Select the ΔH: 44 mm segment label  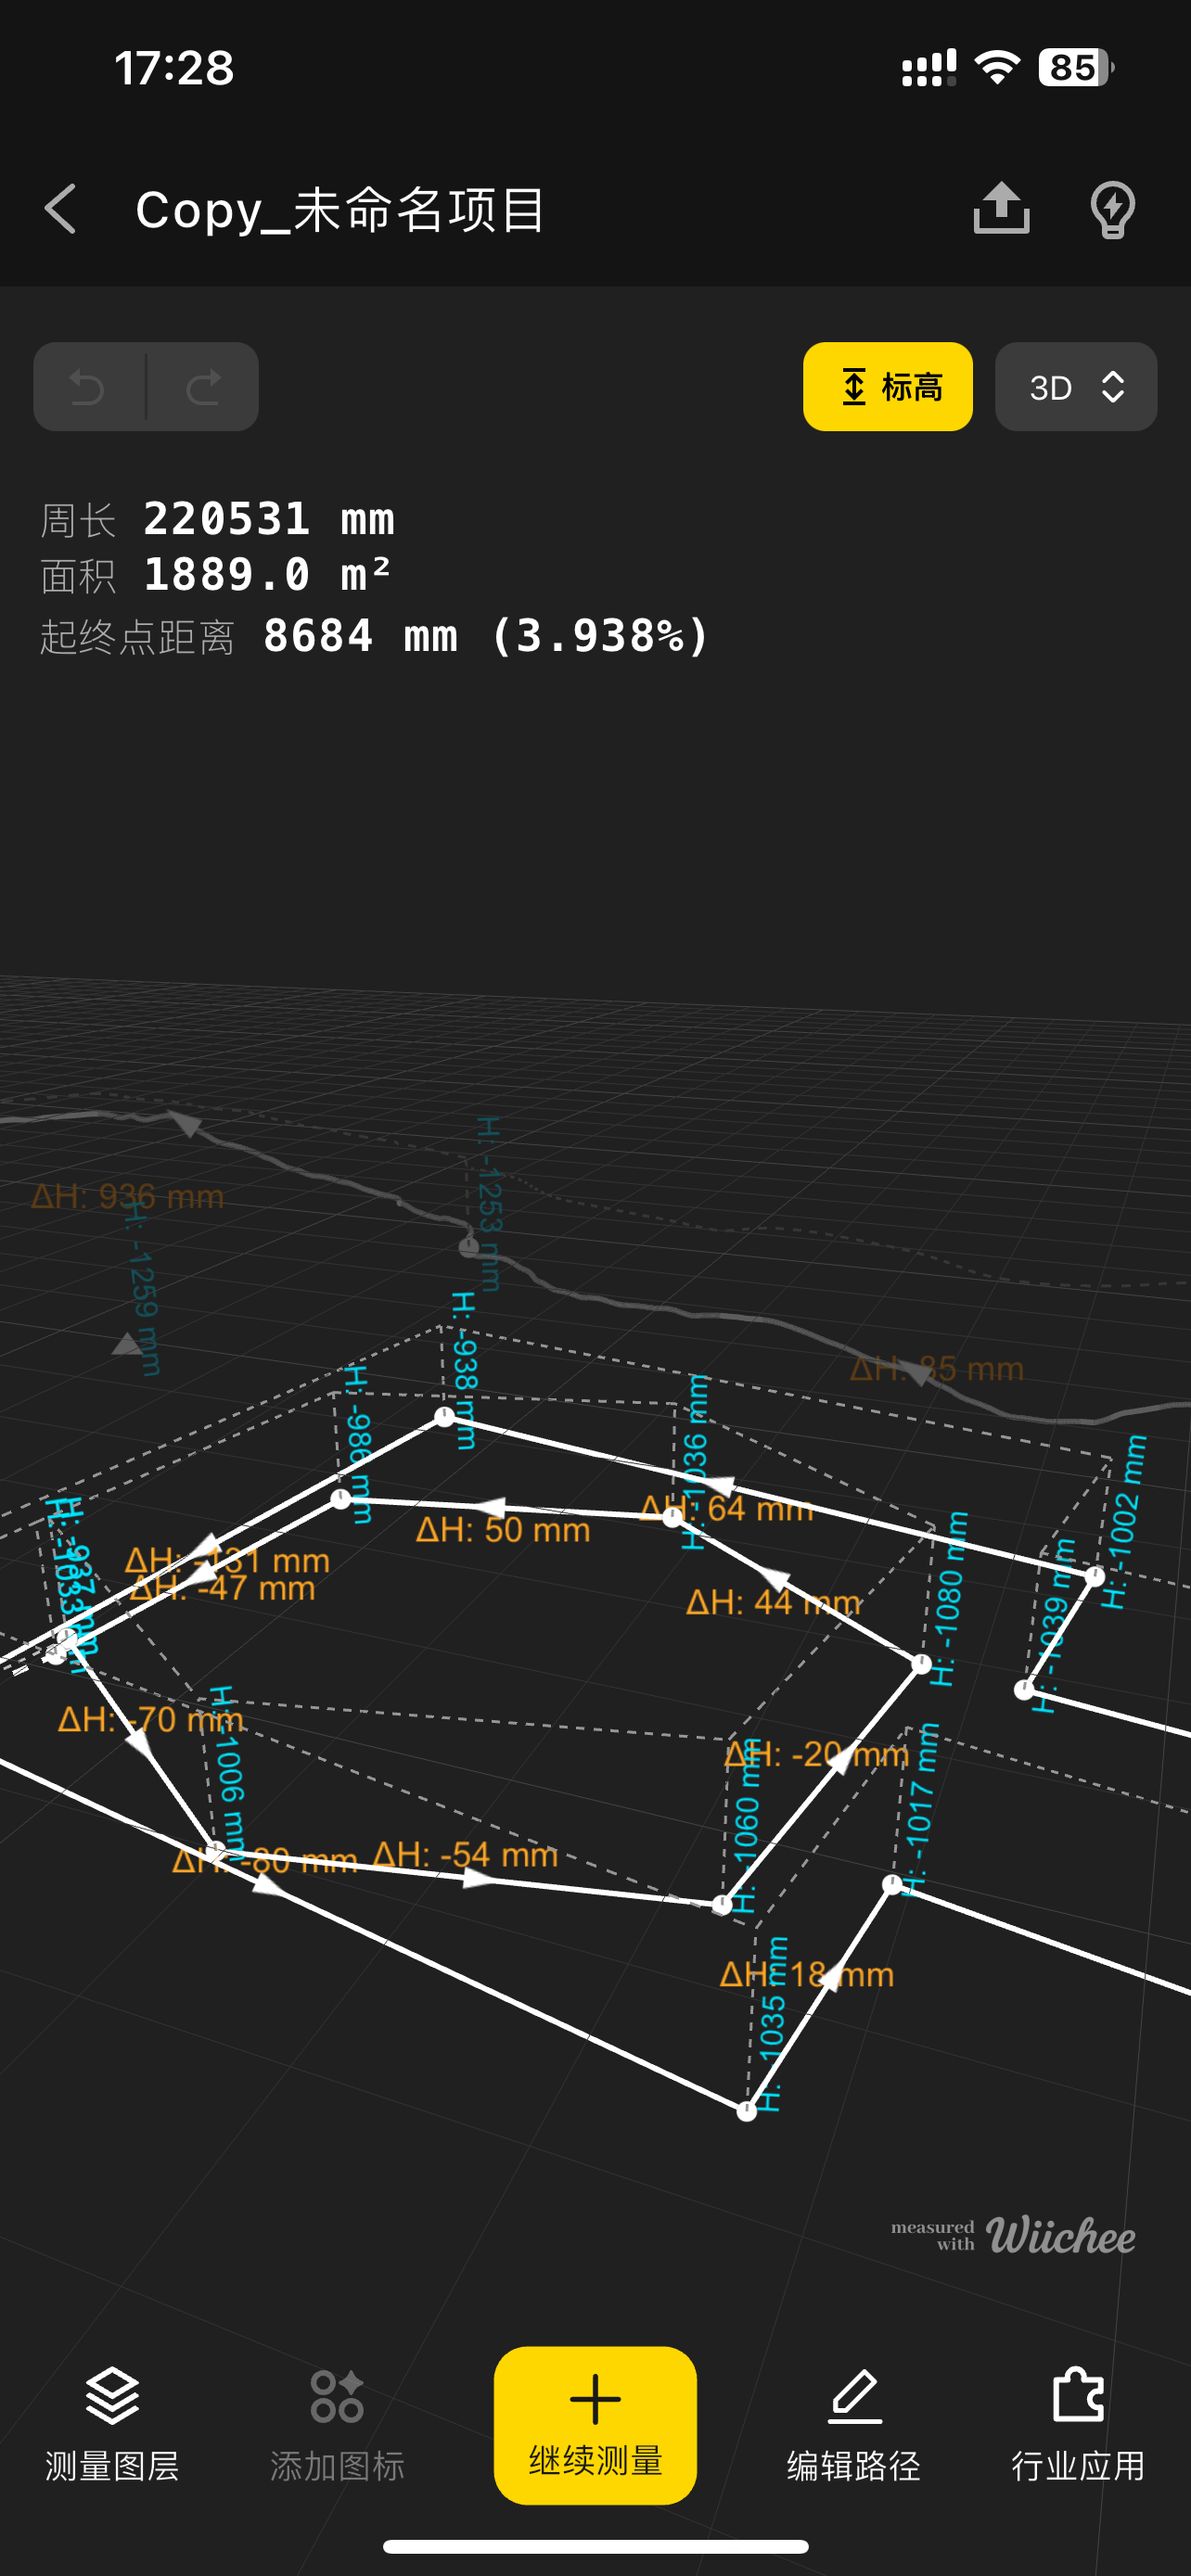(773, 1602)
